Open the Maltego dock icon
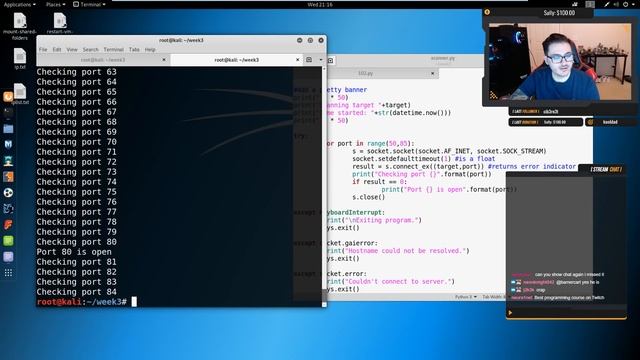The width and height of the screenshot is (640, 360). point(8,209)
